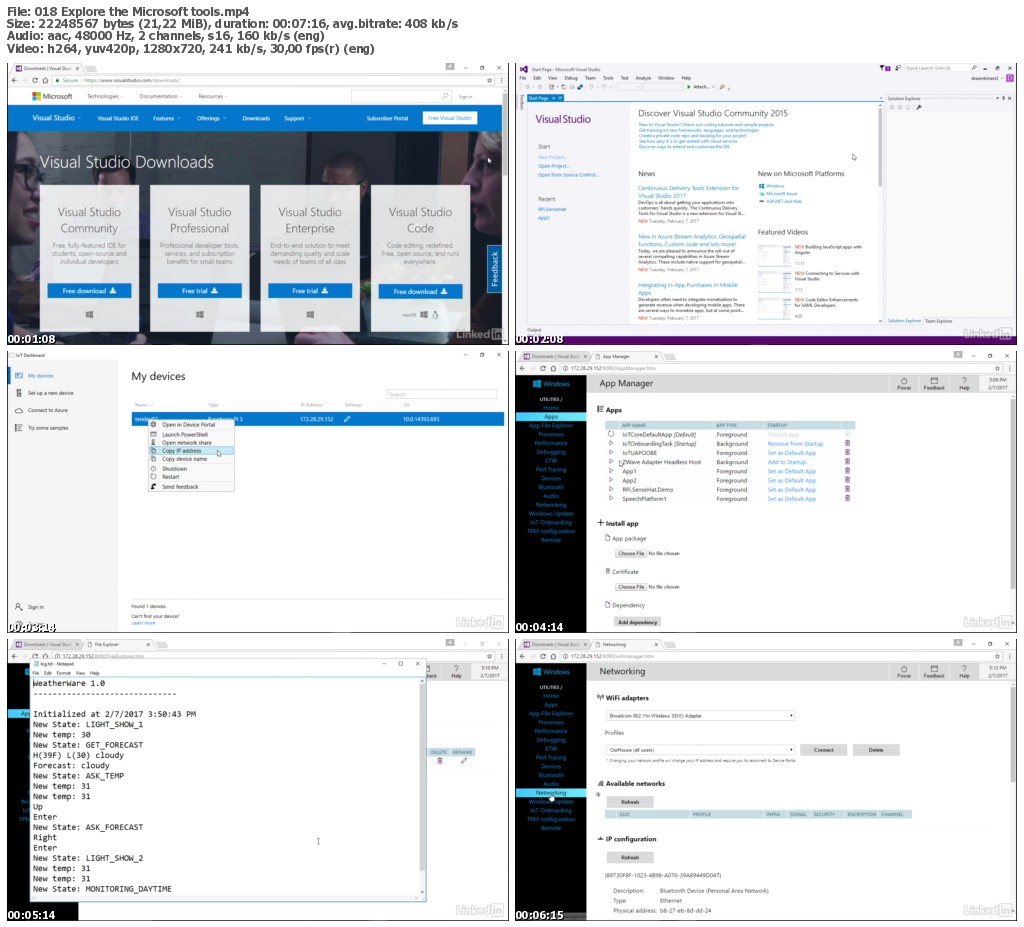Click Refresh button under Available networks

point(630,802)
